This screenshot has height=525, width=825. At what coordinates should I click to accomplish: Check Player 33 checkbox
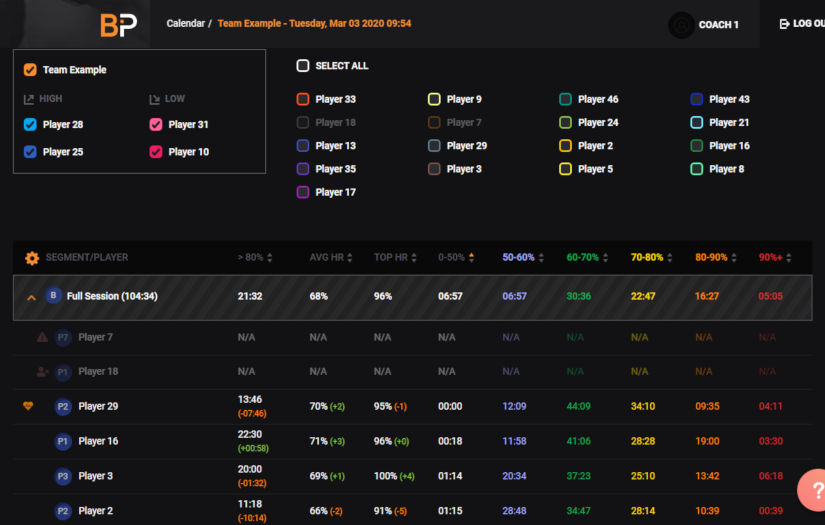(303, 99)
